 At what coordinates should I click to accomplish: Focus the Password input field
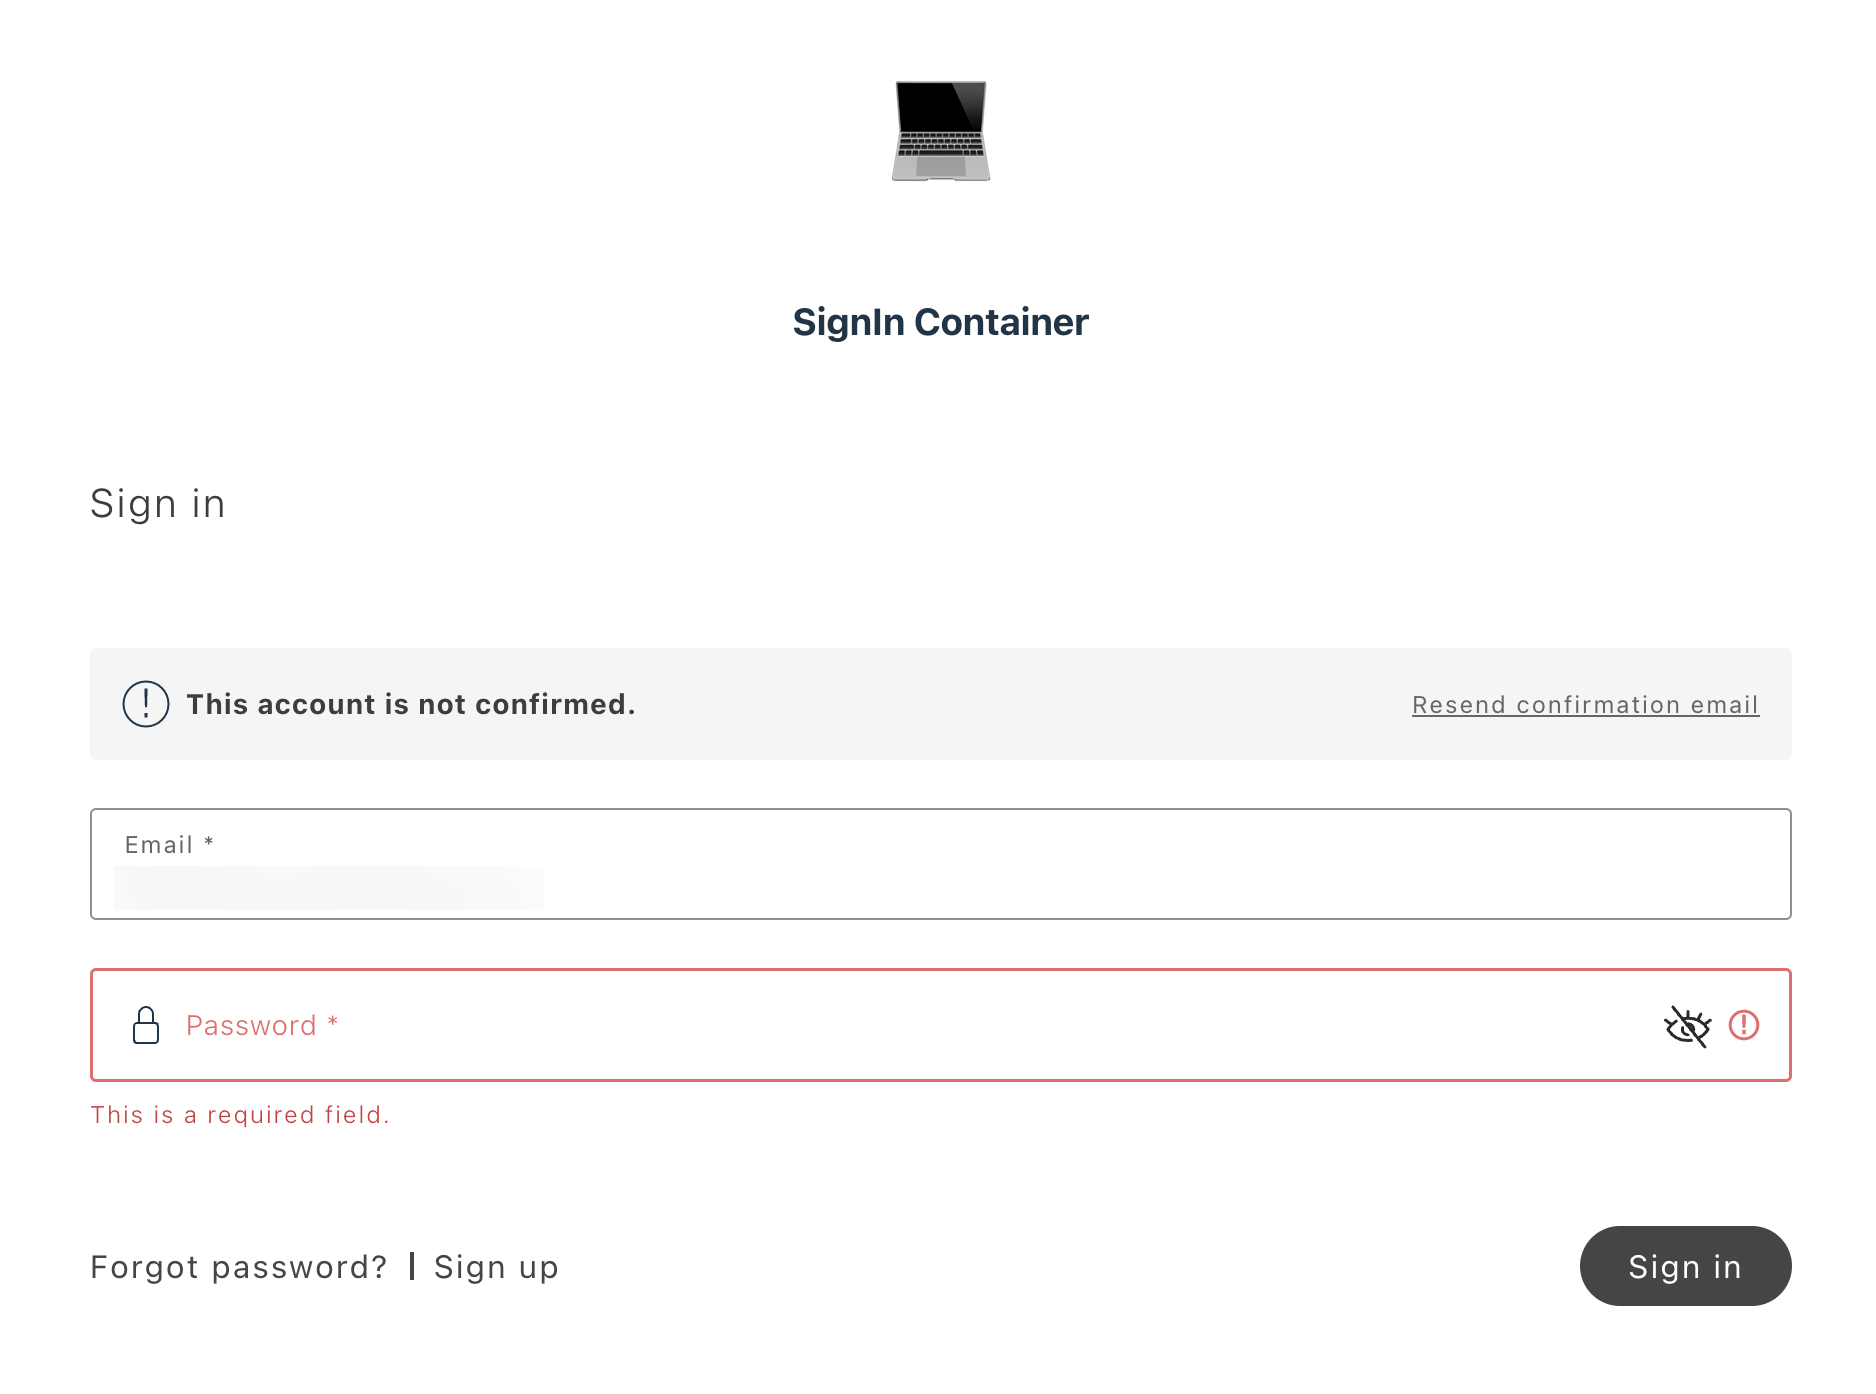[800, 1025]
